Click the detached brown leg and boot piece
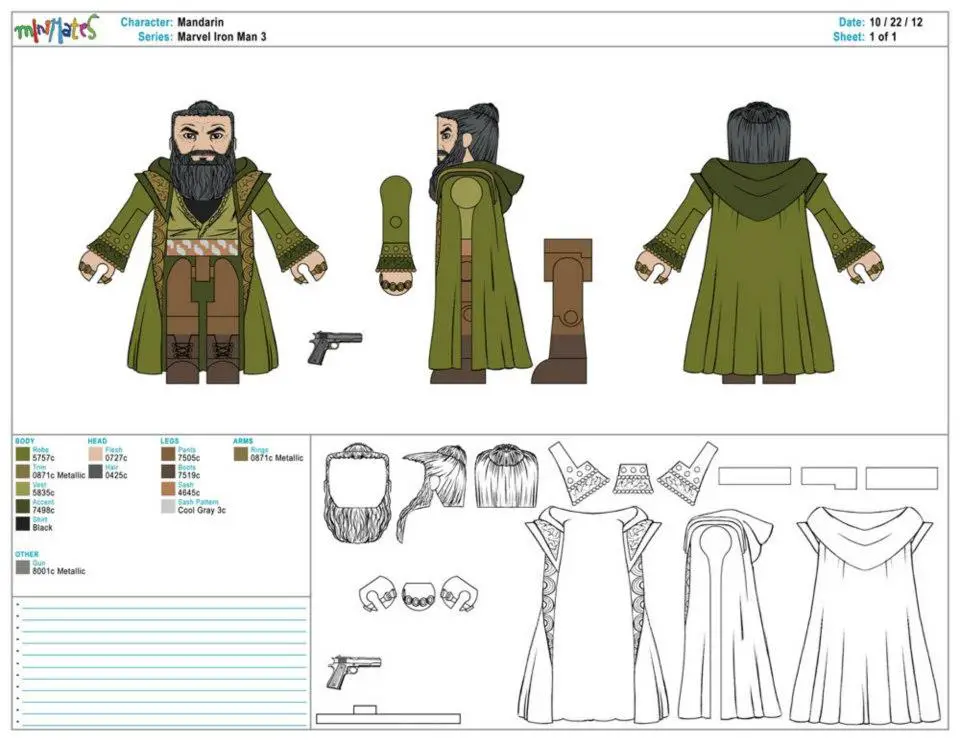The image size is (960, 741). point(561,311)
